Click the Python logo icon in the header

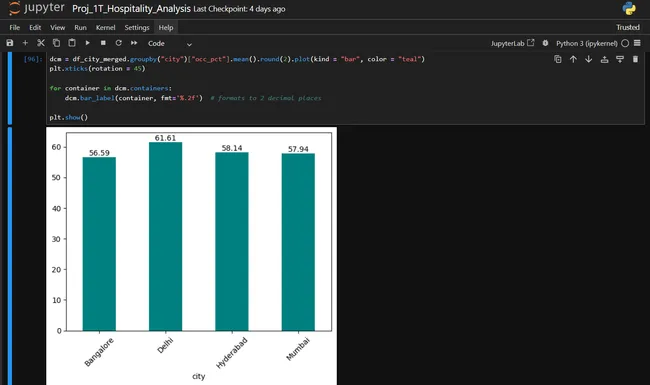tap(629, 8)
